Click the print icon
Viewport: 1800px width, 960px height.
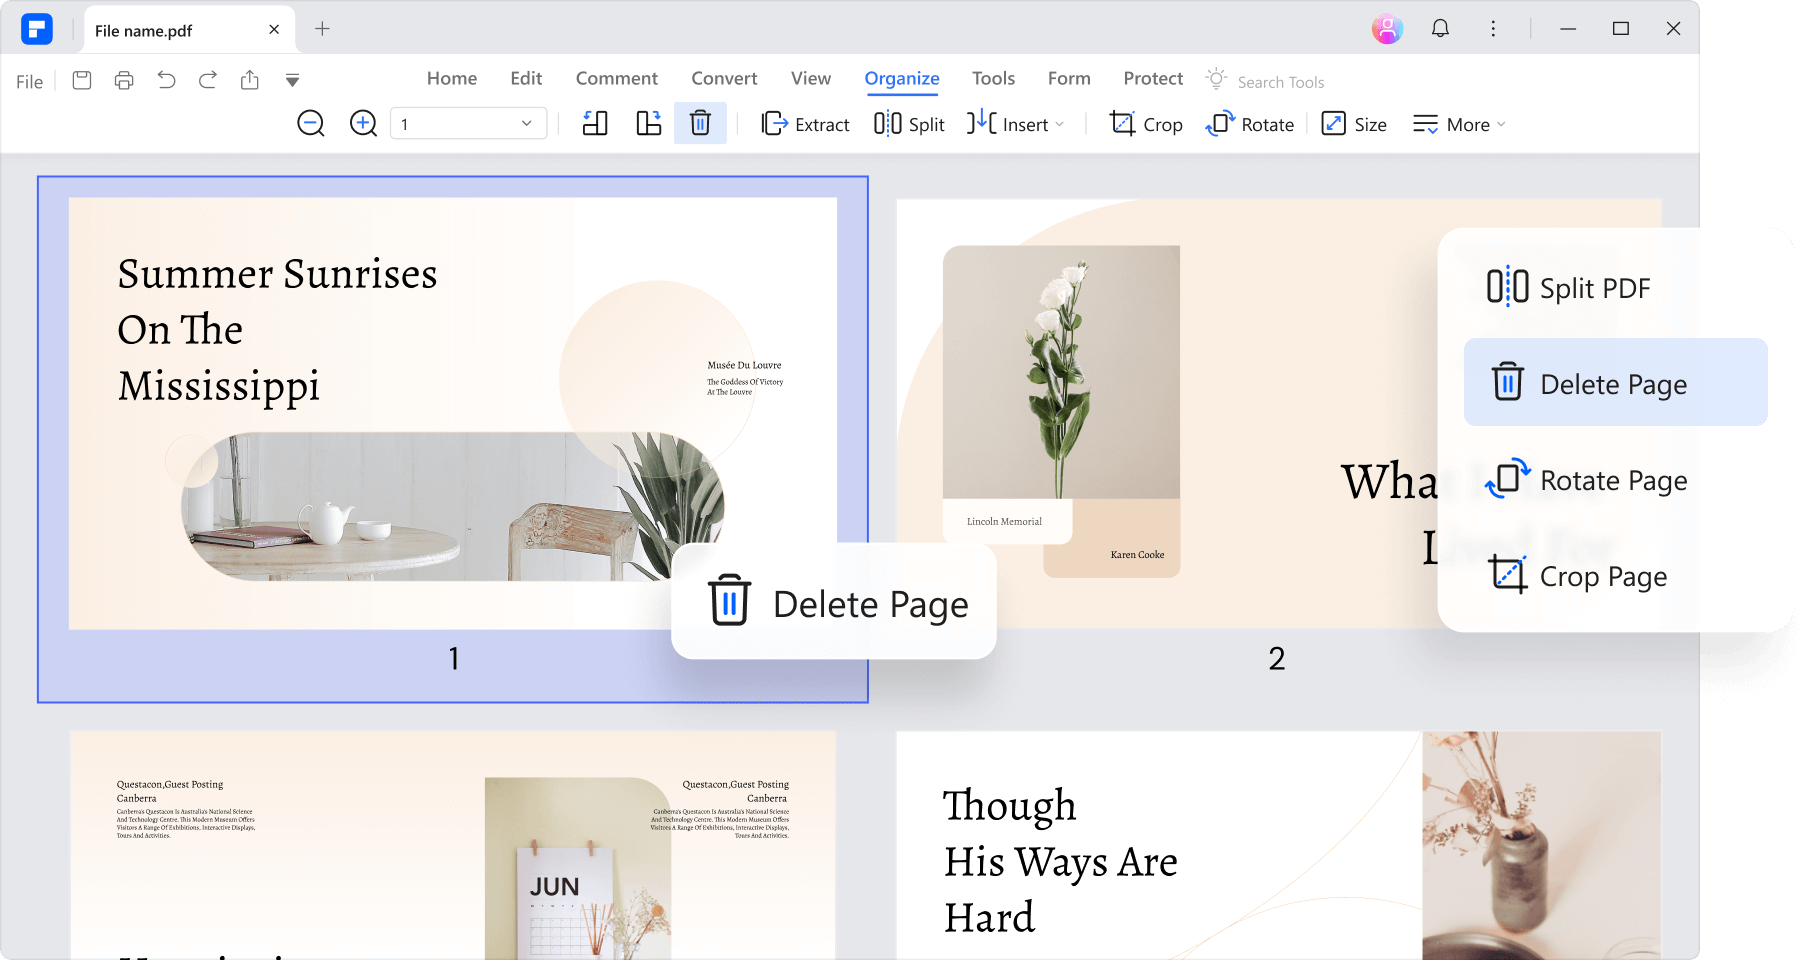coord(124,80)
